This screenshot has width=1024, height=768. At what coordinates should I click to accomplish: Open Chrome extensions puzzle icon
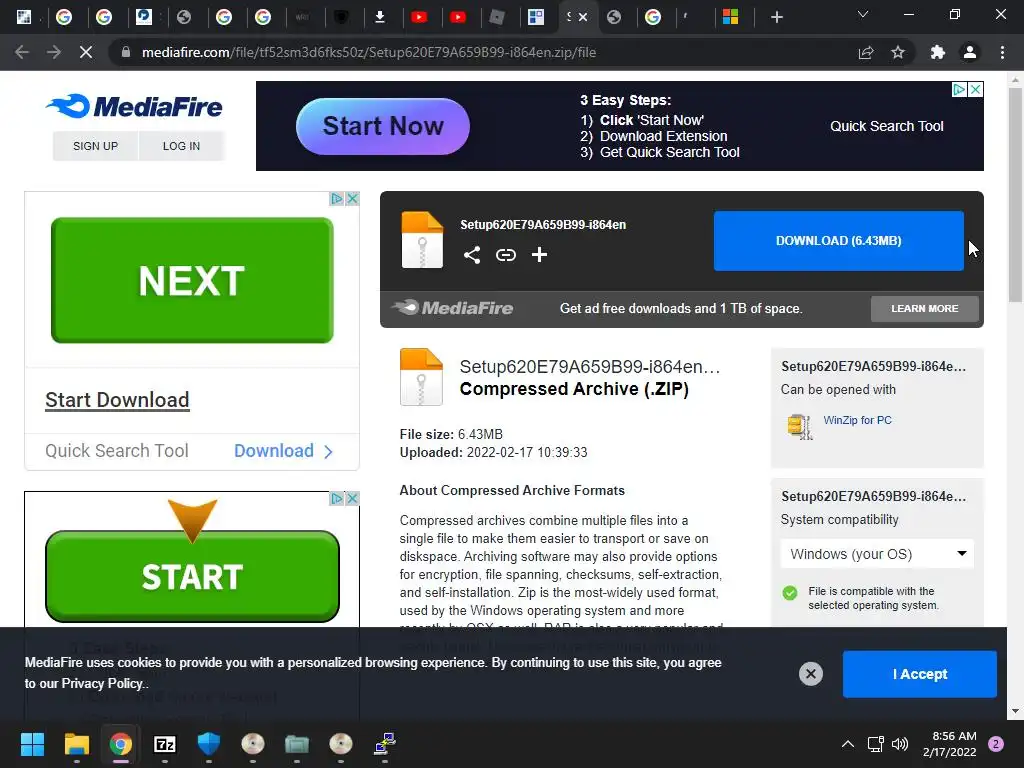pyautogui.click(x=938, y=52)
